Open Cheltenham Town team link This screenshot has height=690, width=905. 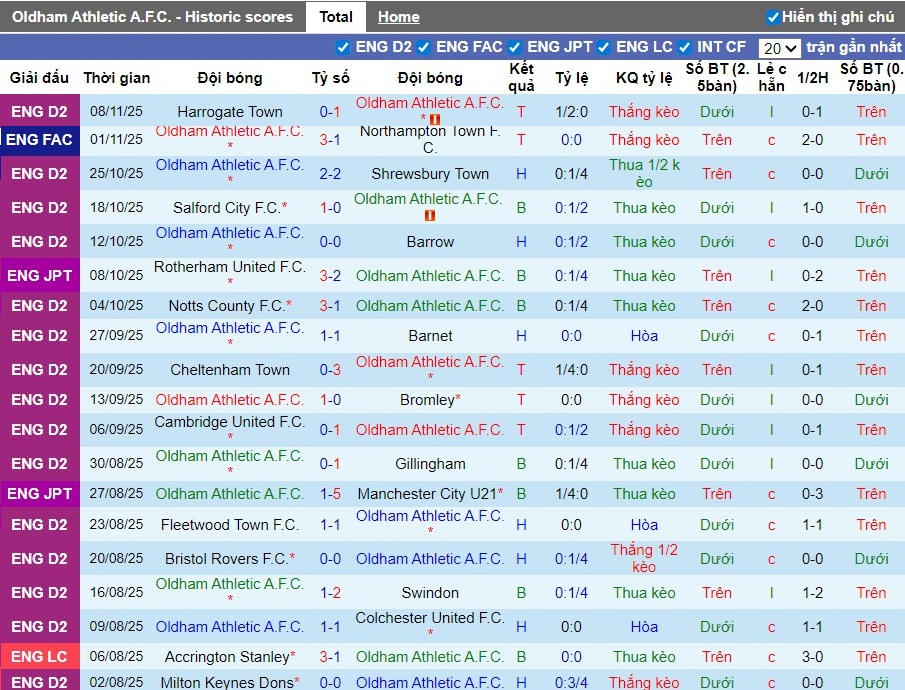230,370
